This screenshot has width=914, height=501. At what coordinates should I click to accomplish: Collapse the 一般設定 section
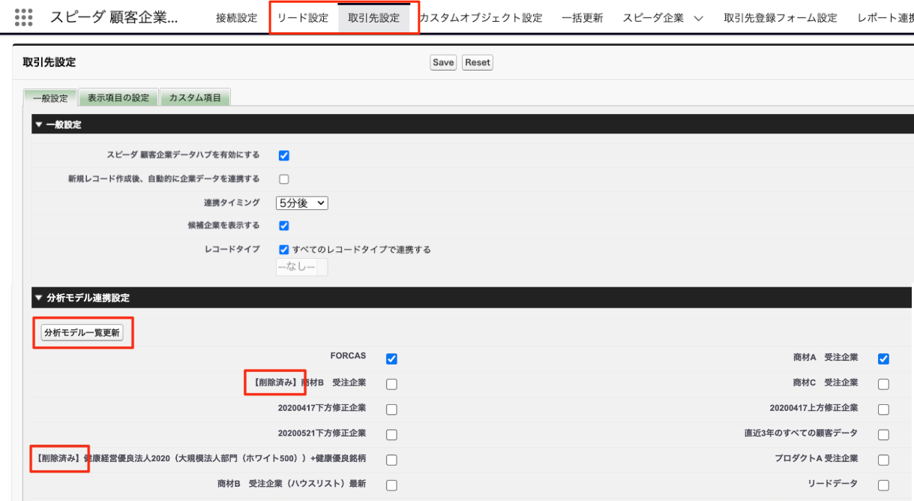39,124
